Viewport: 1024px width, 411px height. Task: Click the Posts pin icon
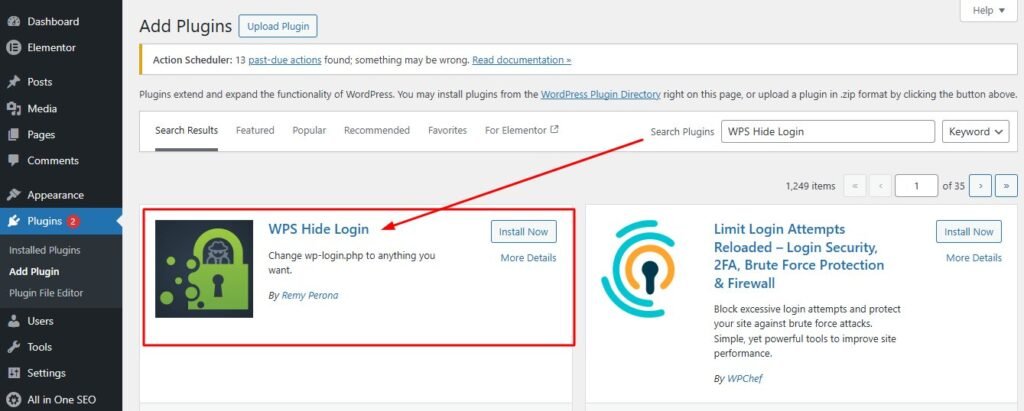pos(13,82)
